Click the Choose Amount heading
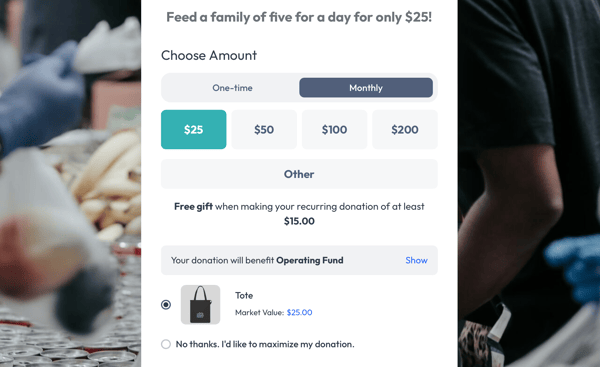The height and width of the screenshot is (367, 600). [x=209, y=55]
